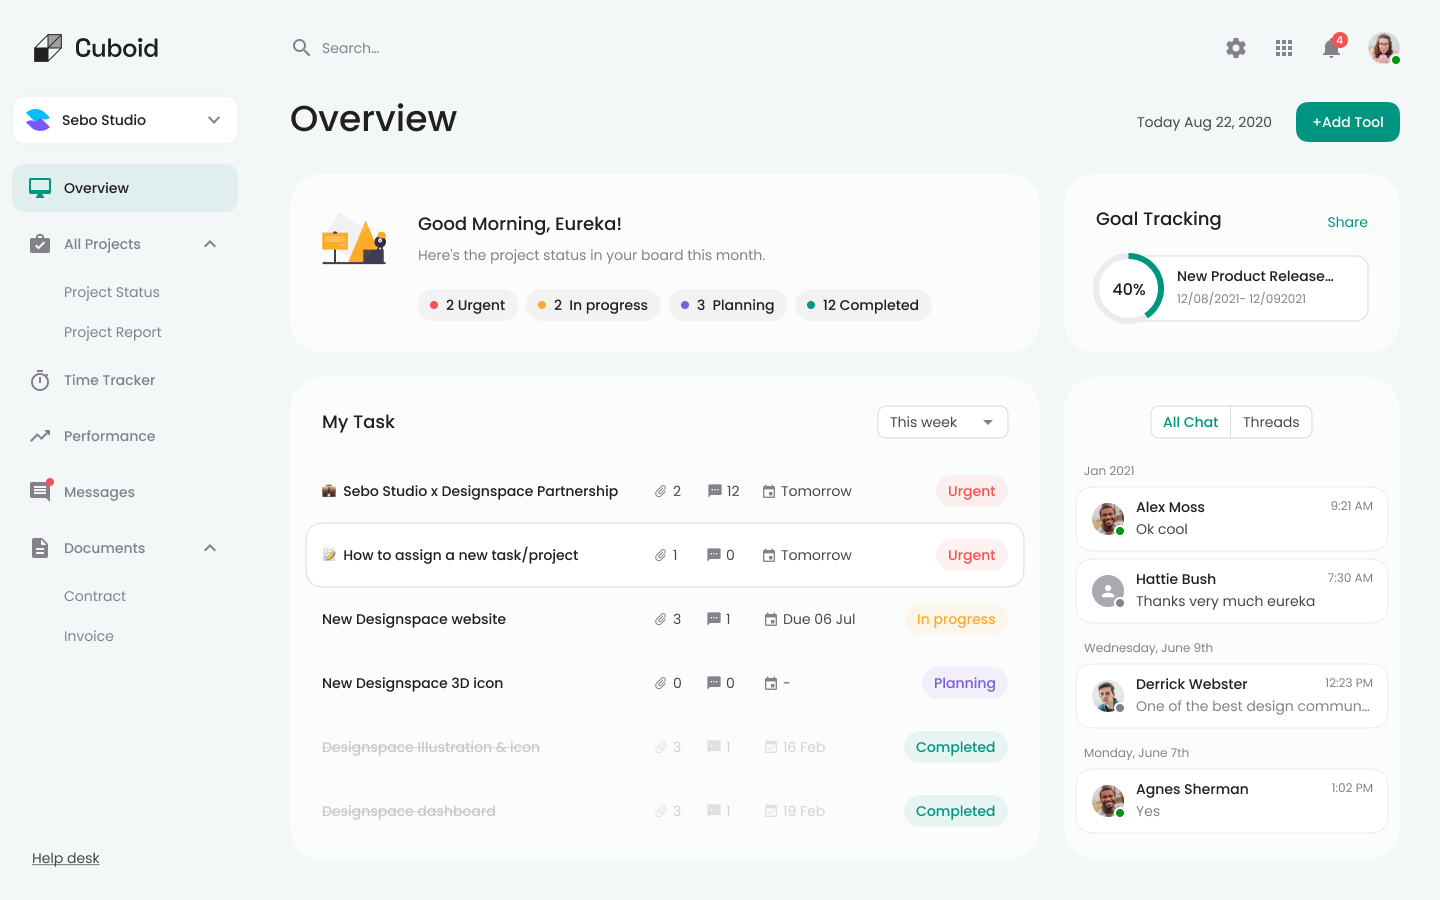Collapse the All Projects section chevron
Viewport: 1440px width, 900px height.
[210, 244]
